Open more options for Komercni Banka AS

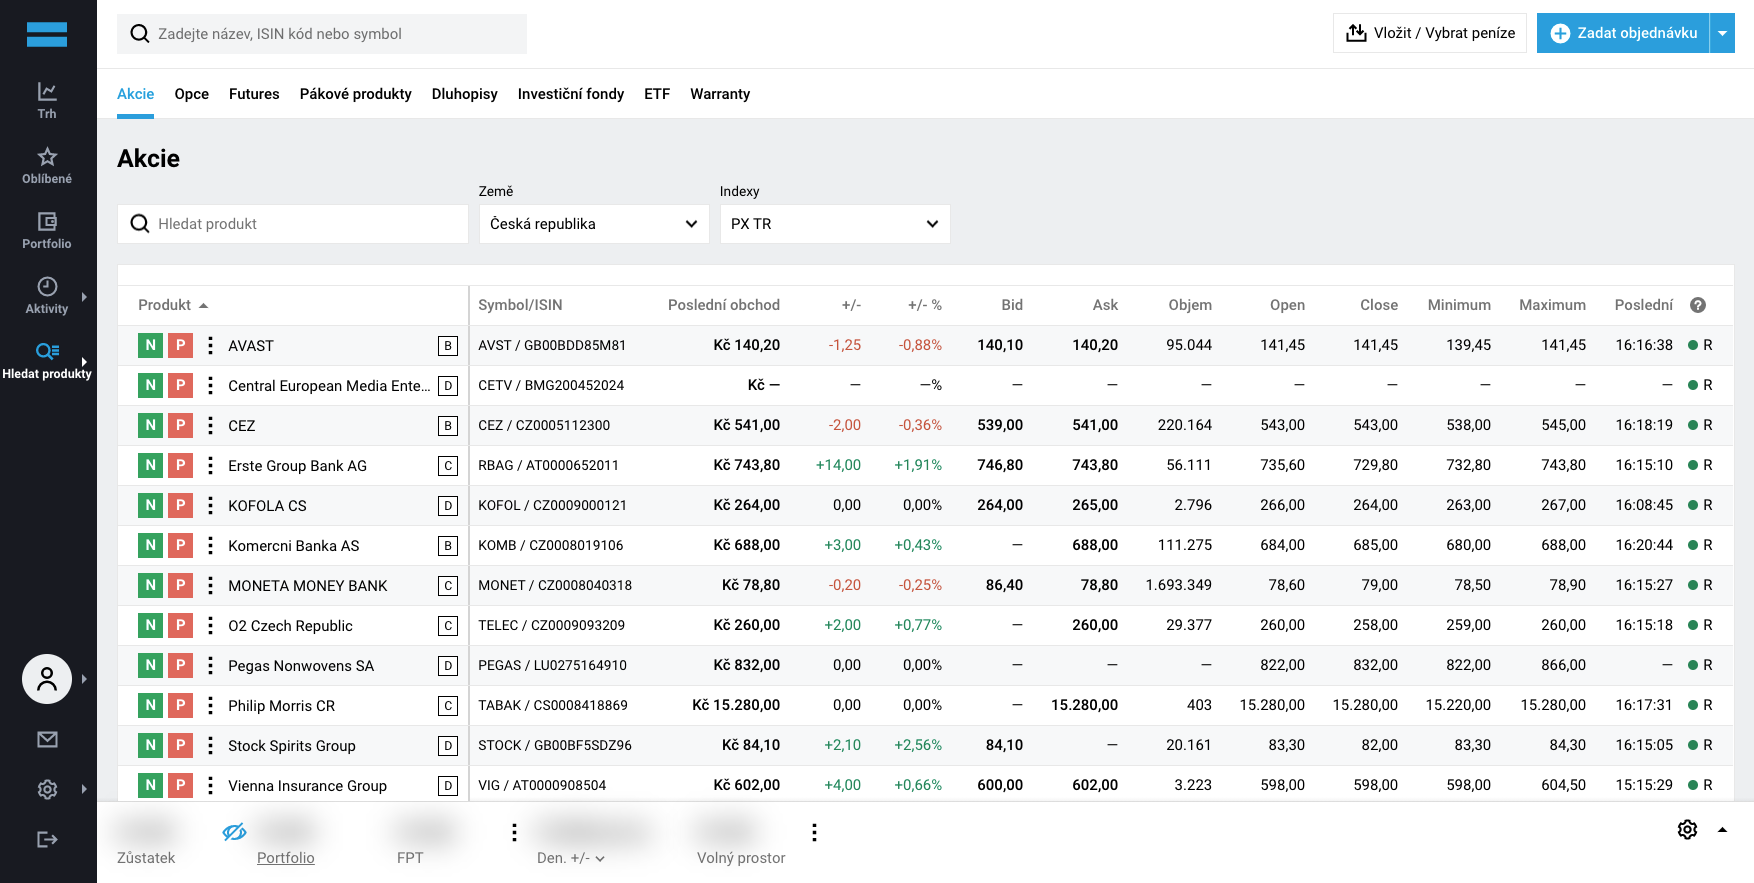210,545
